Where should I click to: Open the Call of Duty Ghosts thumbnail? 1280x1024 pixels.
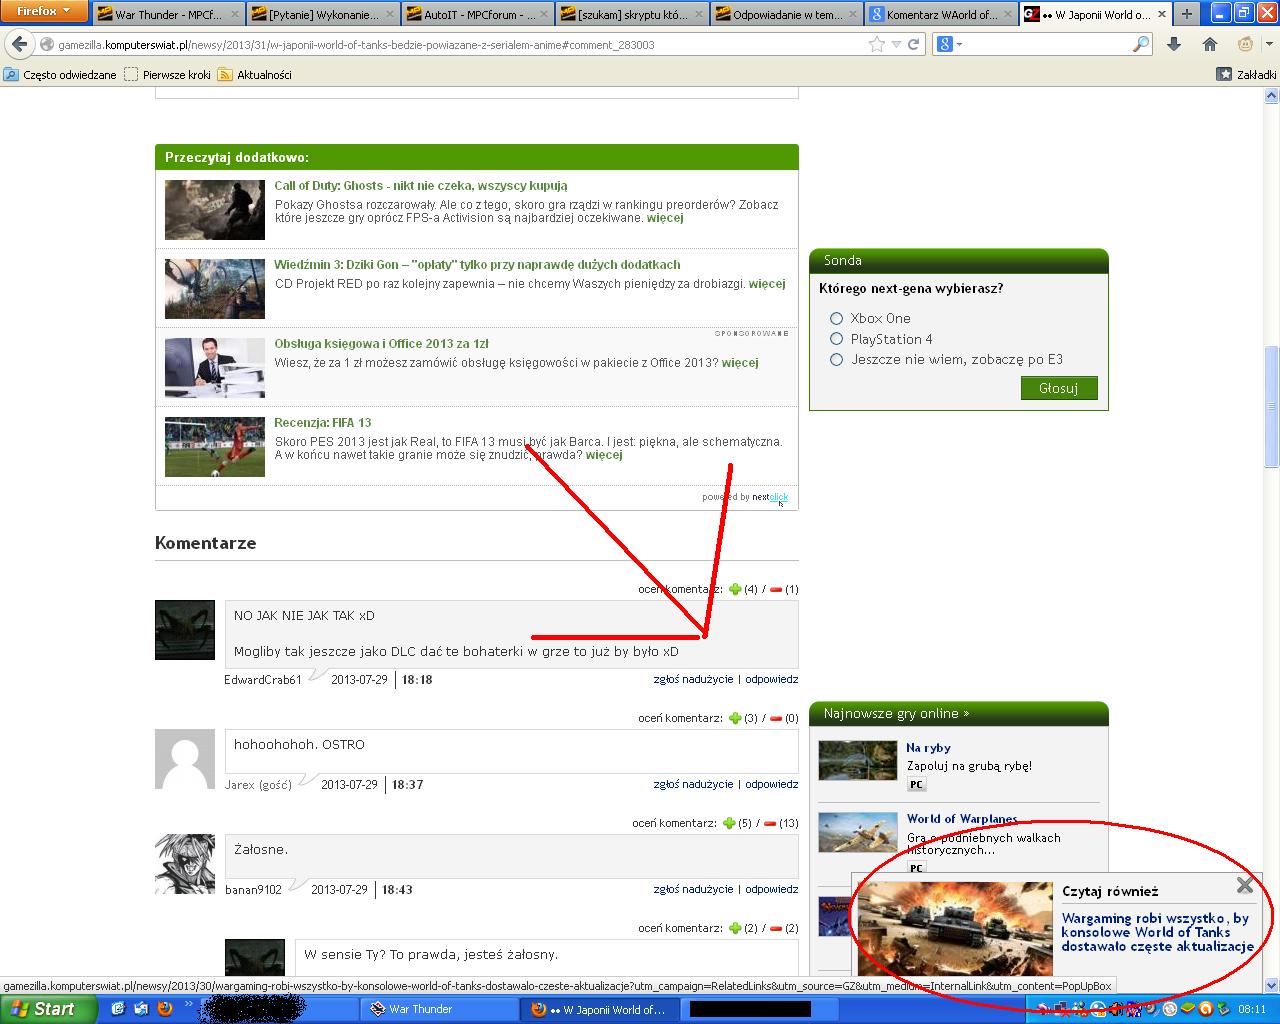(215, 210)
